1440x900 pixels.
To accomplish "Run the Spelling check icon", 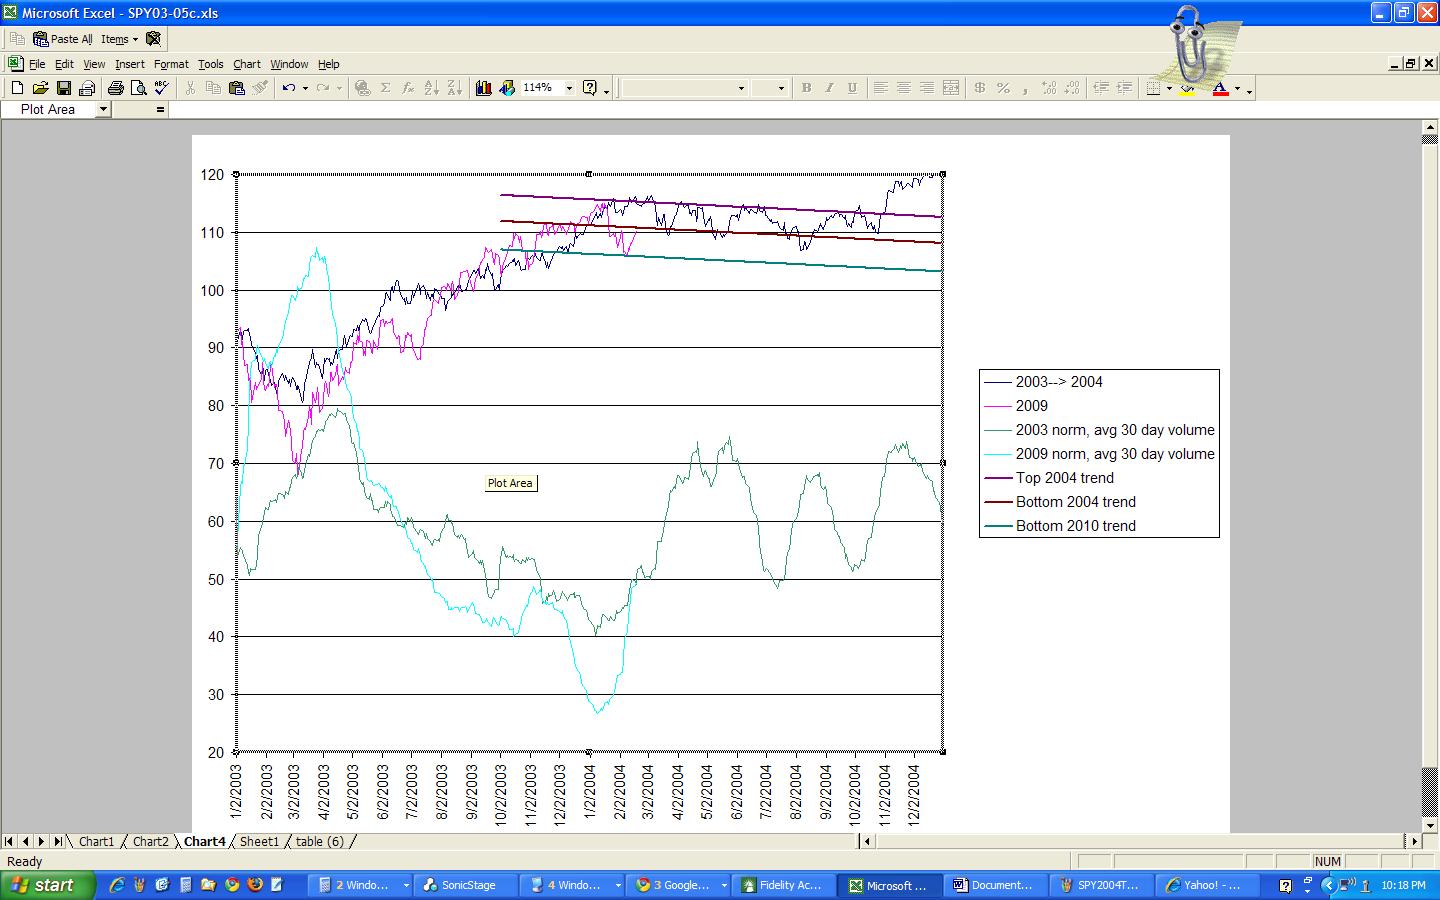I will click(162, 88).
